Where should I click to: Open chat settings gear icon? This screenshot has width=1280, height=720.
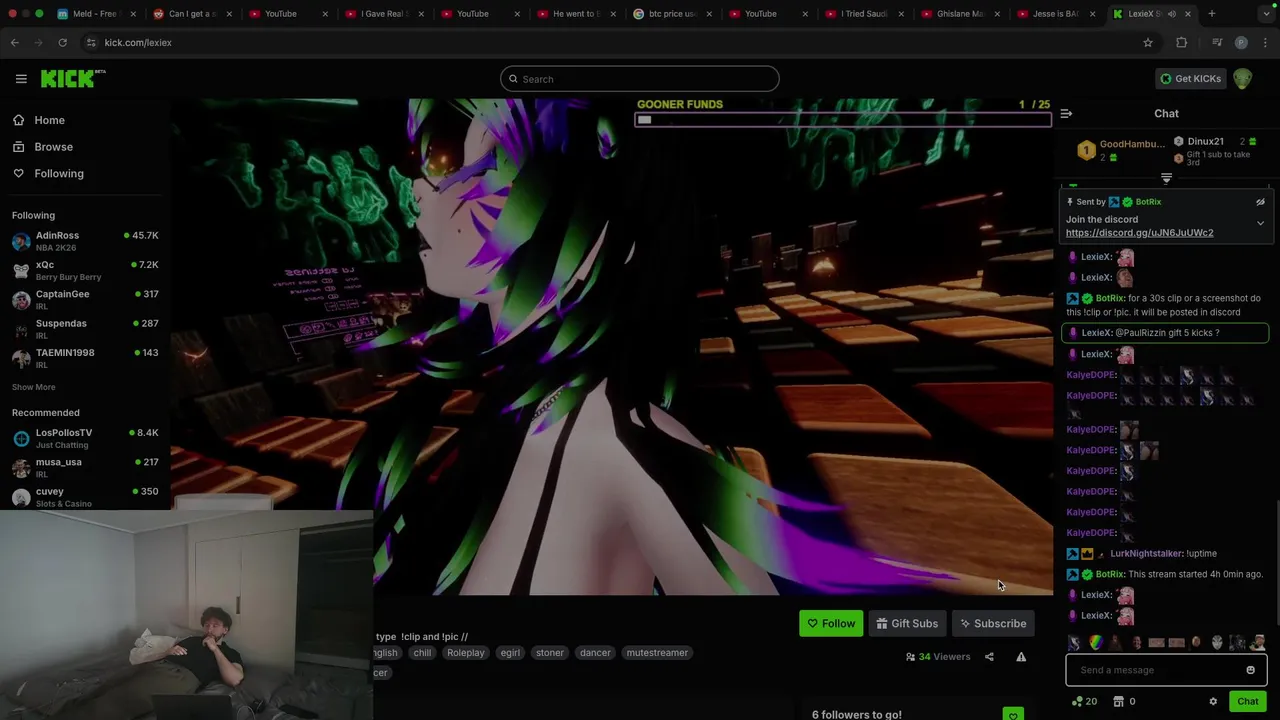[1213, 702]
